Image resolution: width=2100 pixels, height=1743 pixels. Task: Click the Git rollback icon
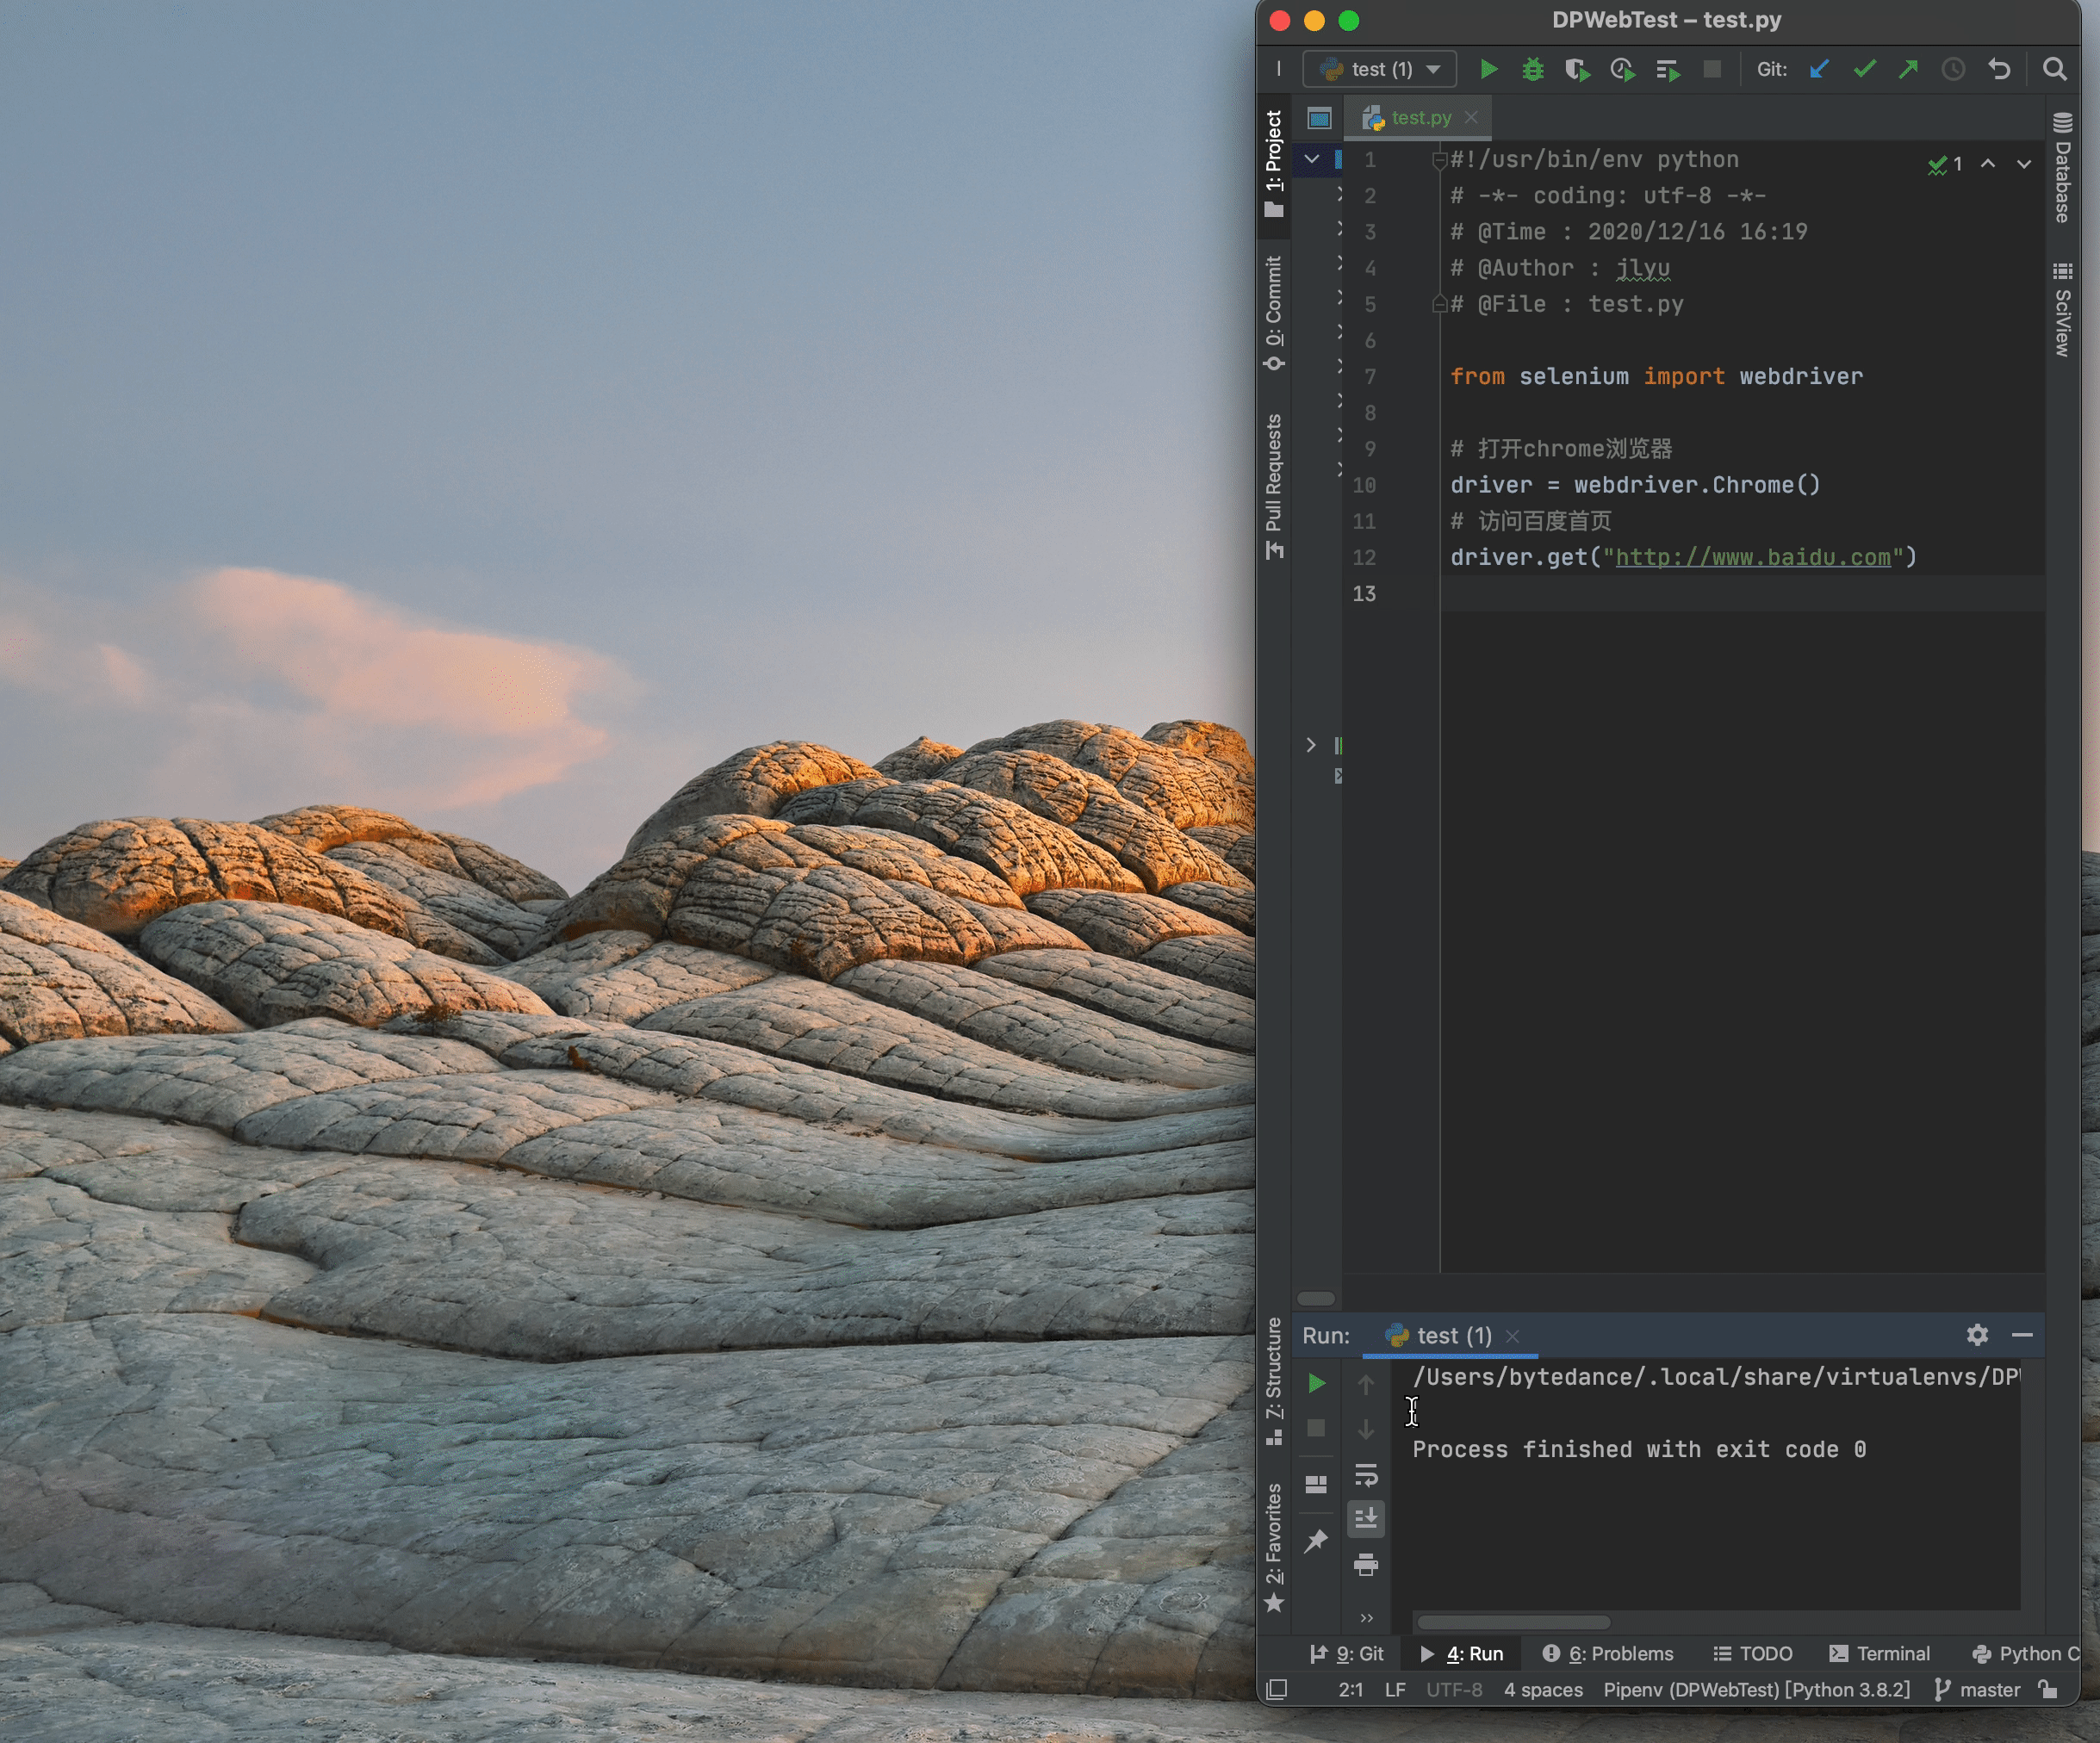pyautogui.click(x=1999, y=69)
